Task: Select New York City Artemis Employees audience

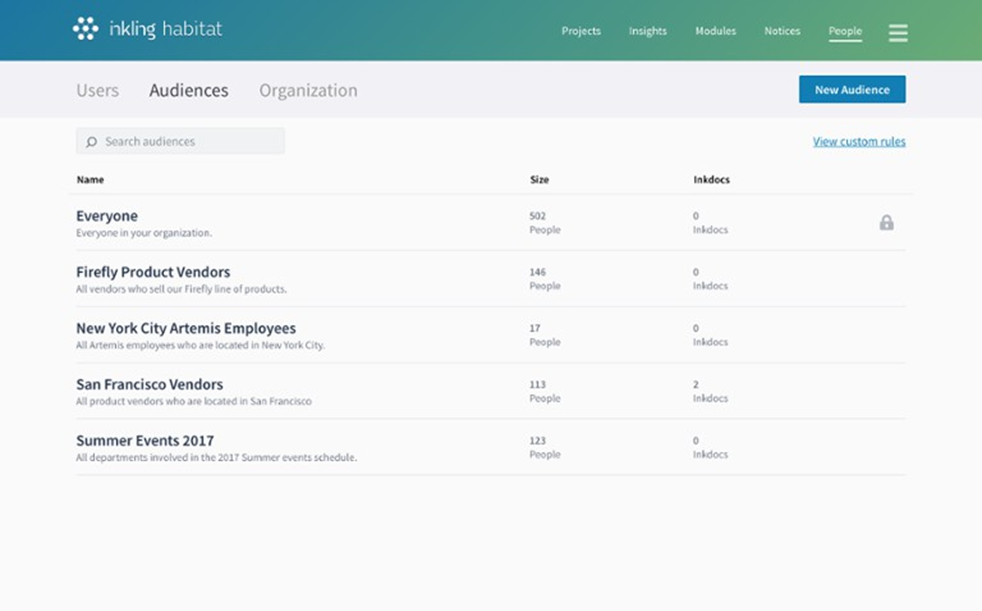Action: pyautogui.click(x=186, y=328)
